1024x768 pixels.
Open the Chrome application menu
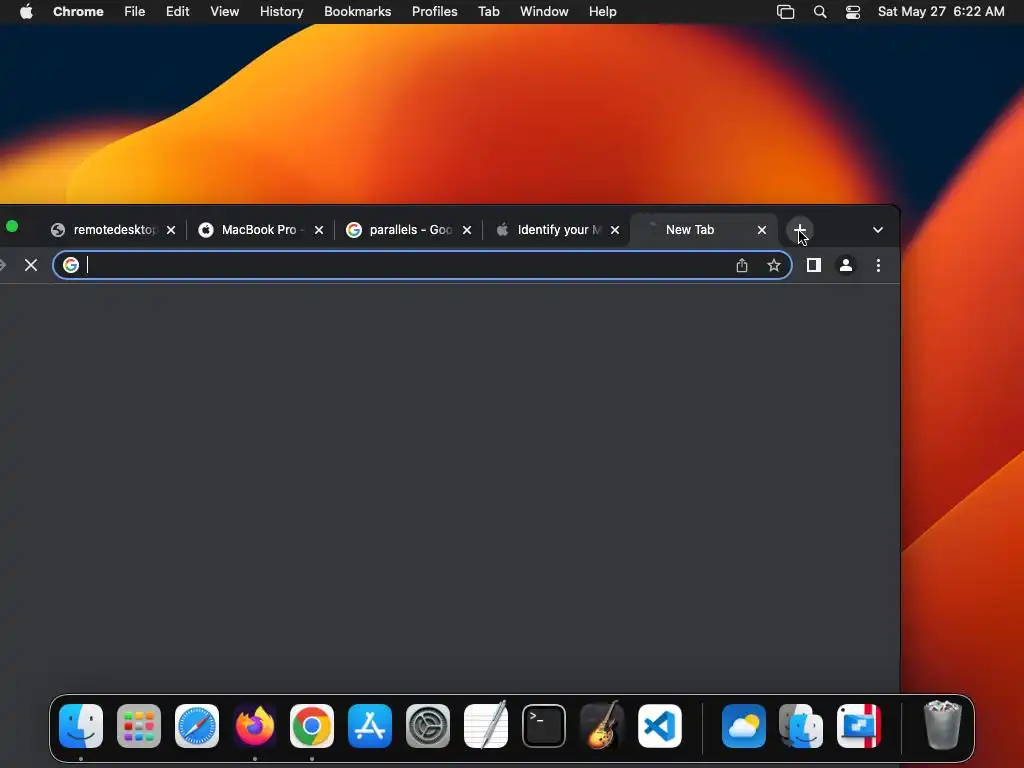tap(78, 12)
